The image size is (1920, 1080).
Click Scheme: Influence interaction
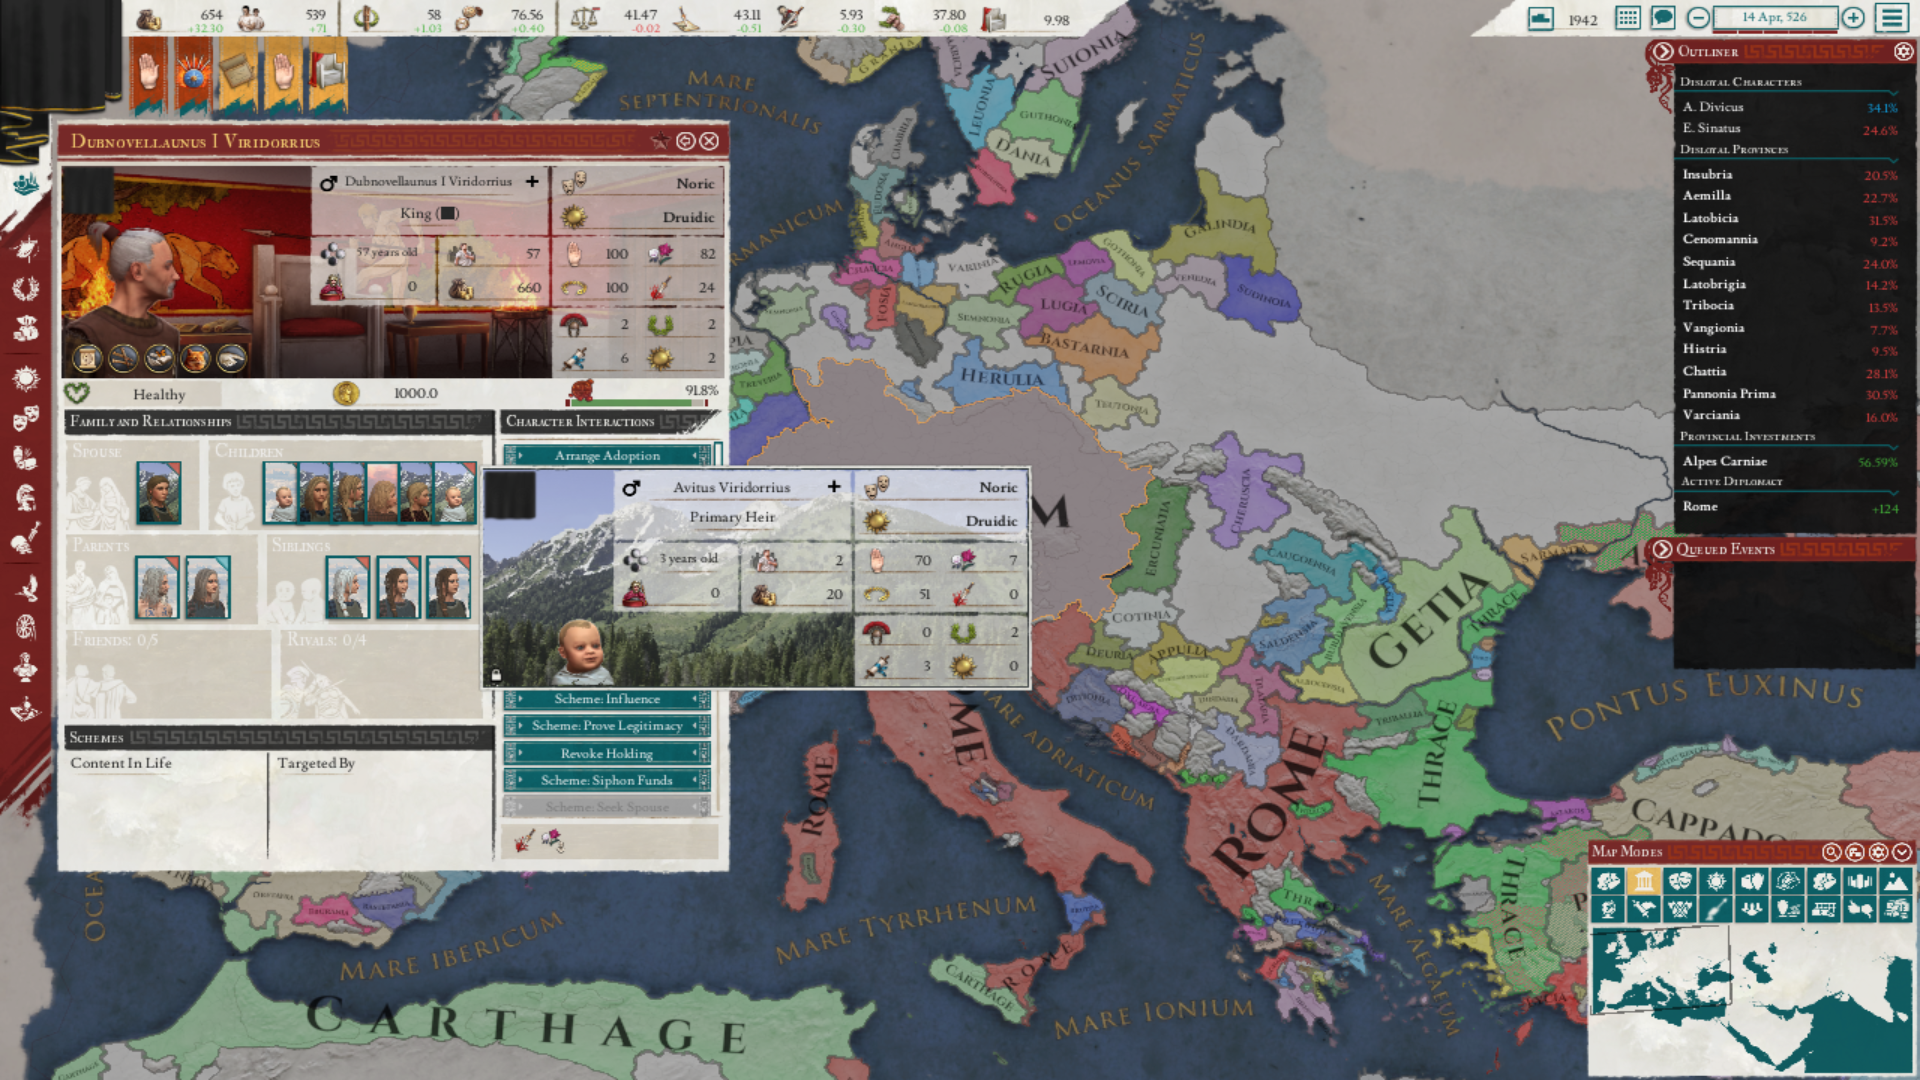(x=607, y=699)
